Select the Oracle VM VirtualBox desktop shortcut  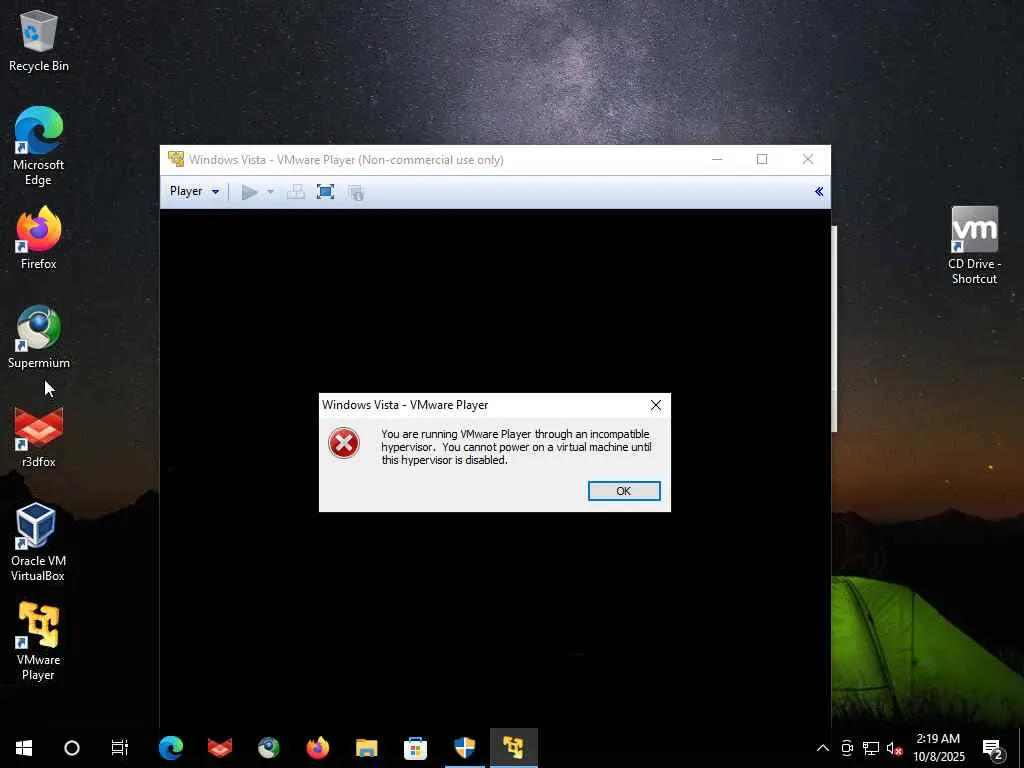(38, 542)
